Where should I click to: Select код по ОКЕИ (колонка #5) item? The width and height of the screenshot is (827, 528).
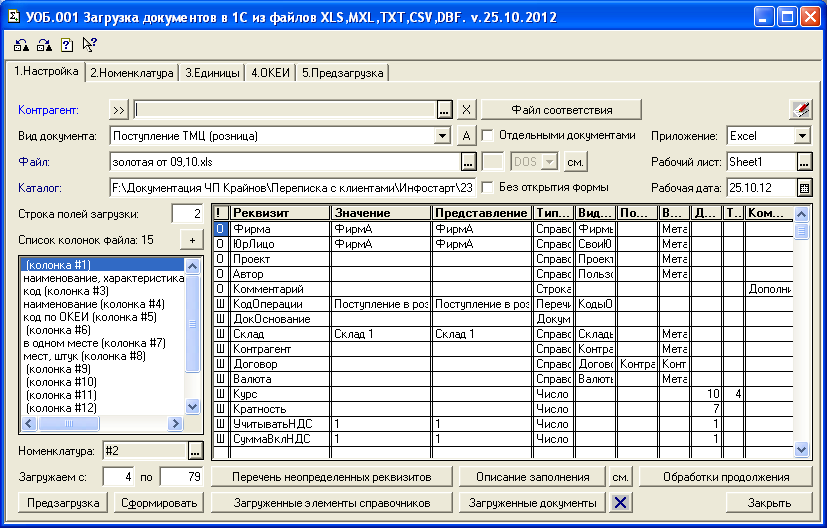(x=102, y=317)
